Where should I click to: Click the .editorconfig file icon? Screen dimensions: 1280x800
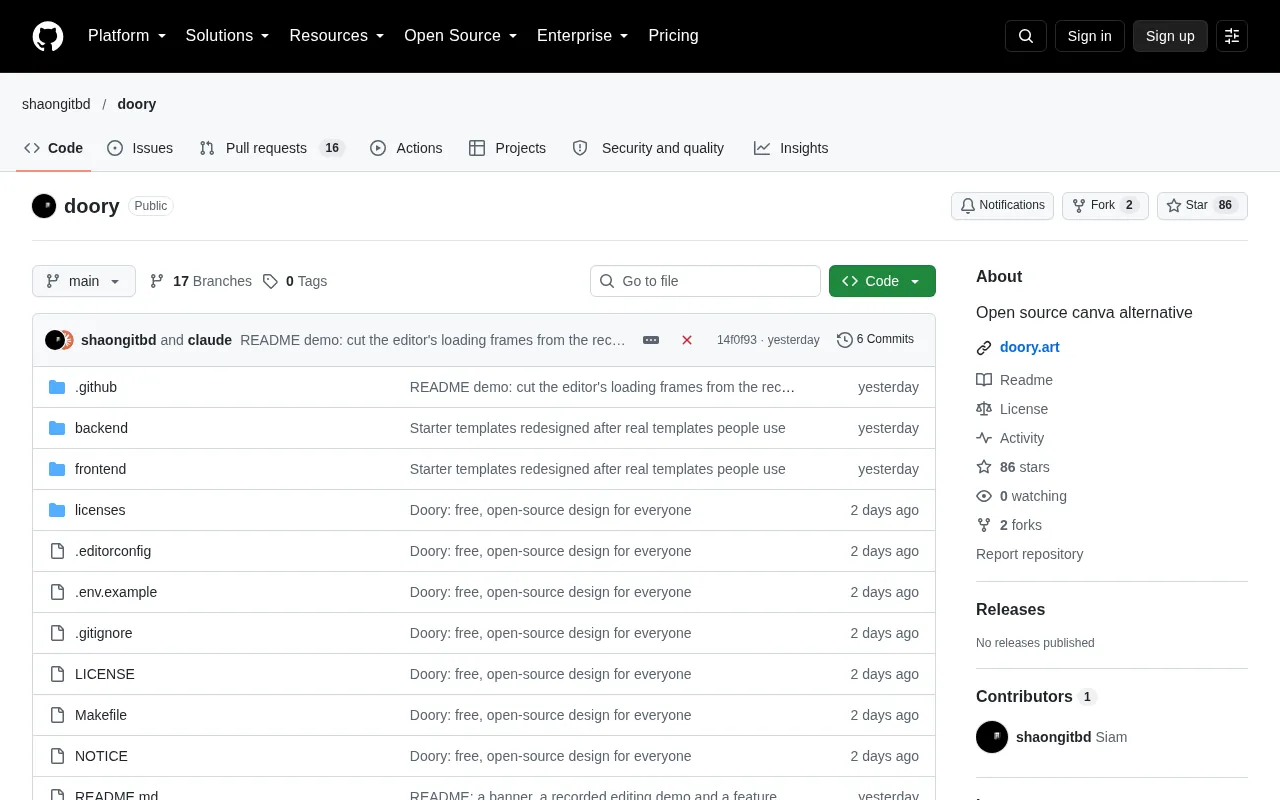(57, 551)
